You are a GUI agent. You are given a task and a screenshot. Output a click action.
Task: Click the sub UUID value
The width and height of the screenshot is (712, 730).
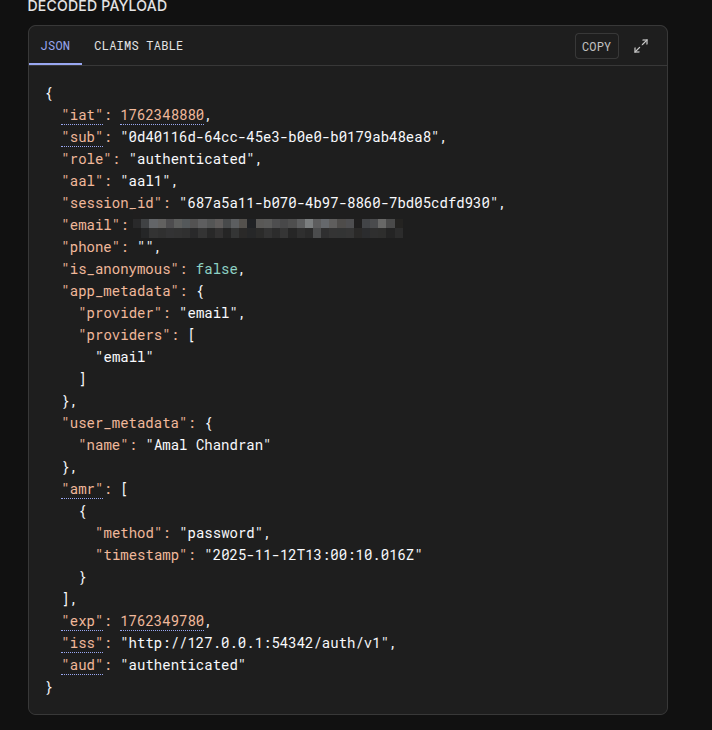(281, 137)
